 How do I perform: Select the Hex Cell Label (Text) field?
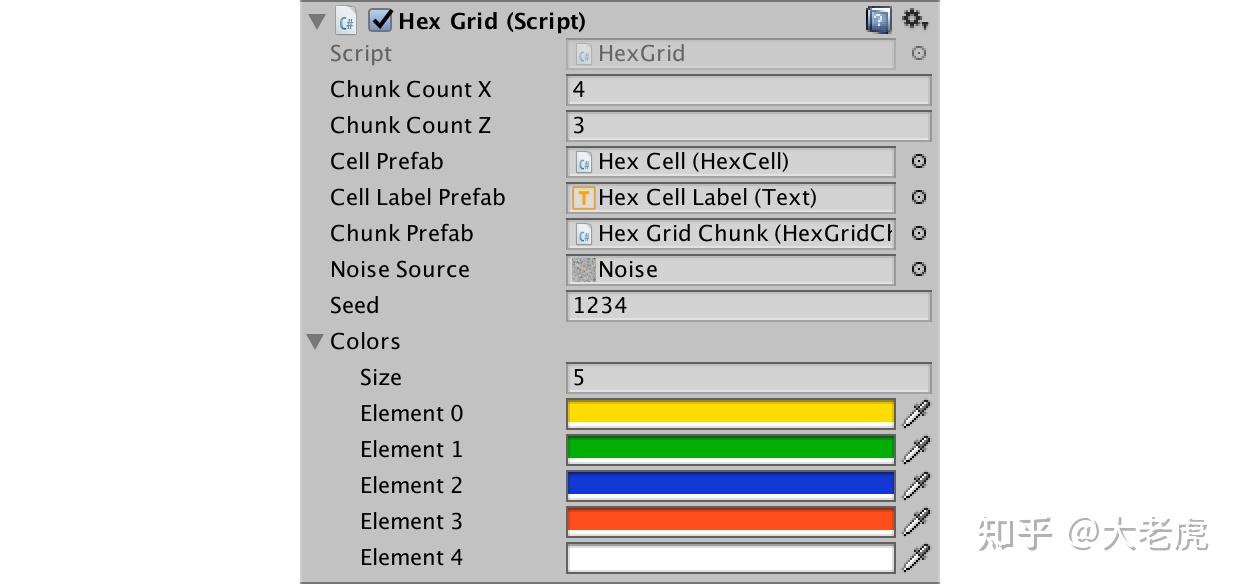tap(730, 198)
